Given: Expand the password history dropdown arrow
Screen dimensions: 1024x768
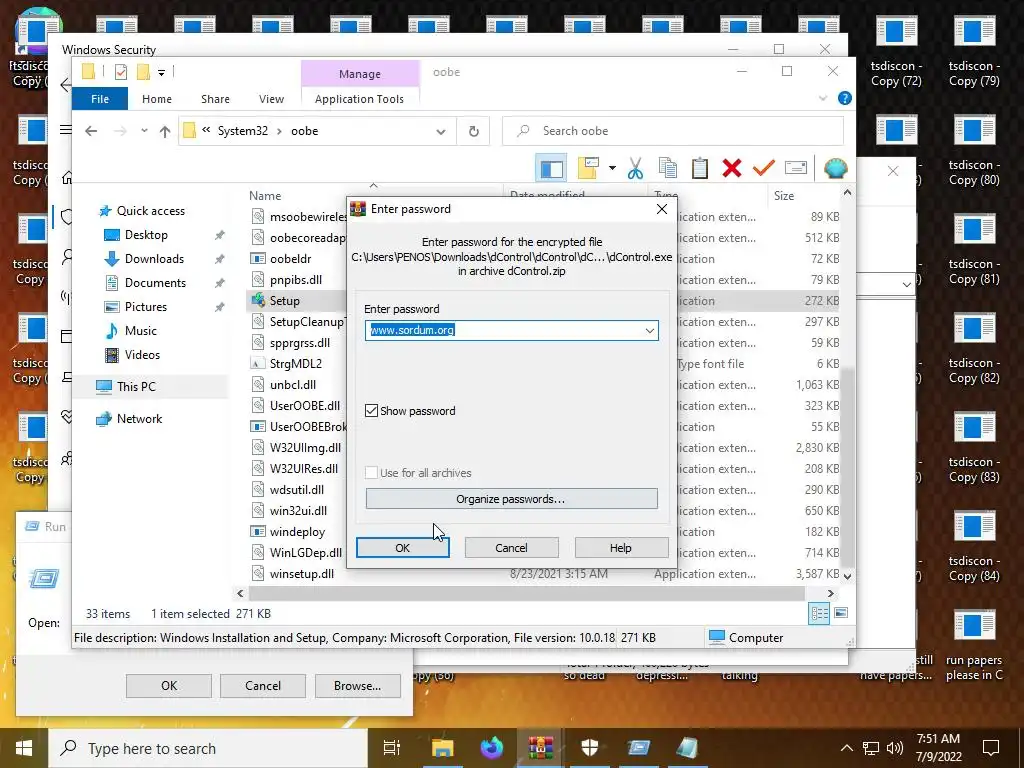Looking at the screenshot, I should [x=650, y=330].
